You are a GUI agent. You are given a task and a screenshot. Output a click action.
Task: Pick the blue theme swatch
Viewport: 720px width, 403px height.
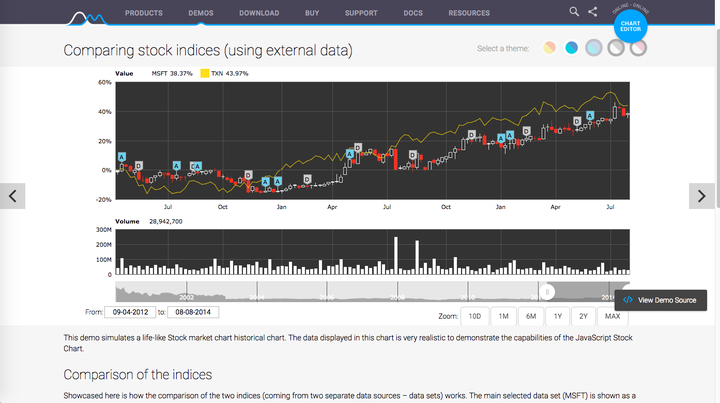coord(572,47)
